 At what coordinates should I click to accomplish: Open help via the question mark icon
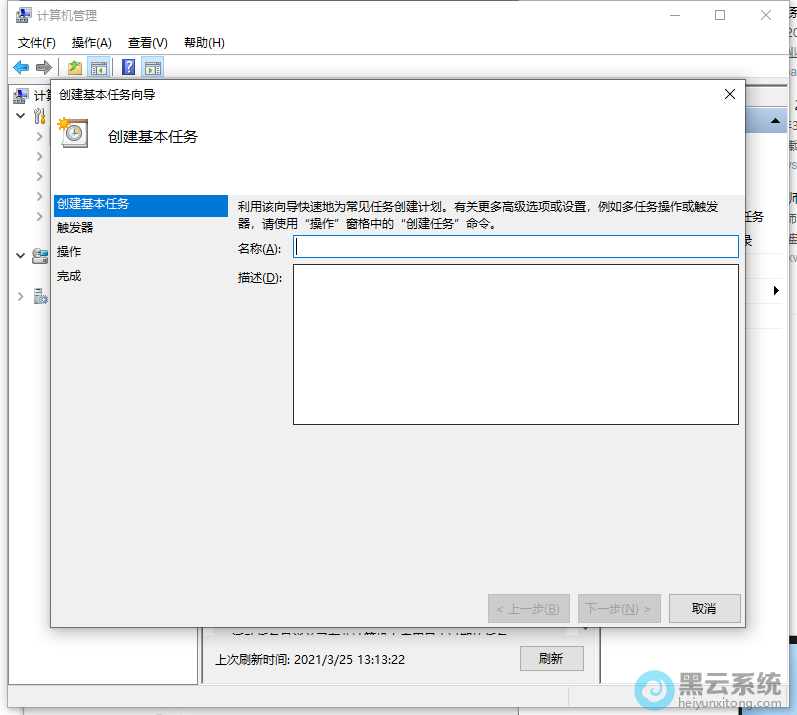[129, 67]
